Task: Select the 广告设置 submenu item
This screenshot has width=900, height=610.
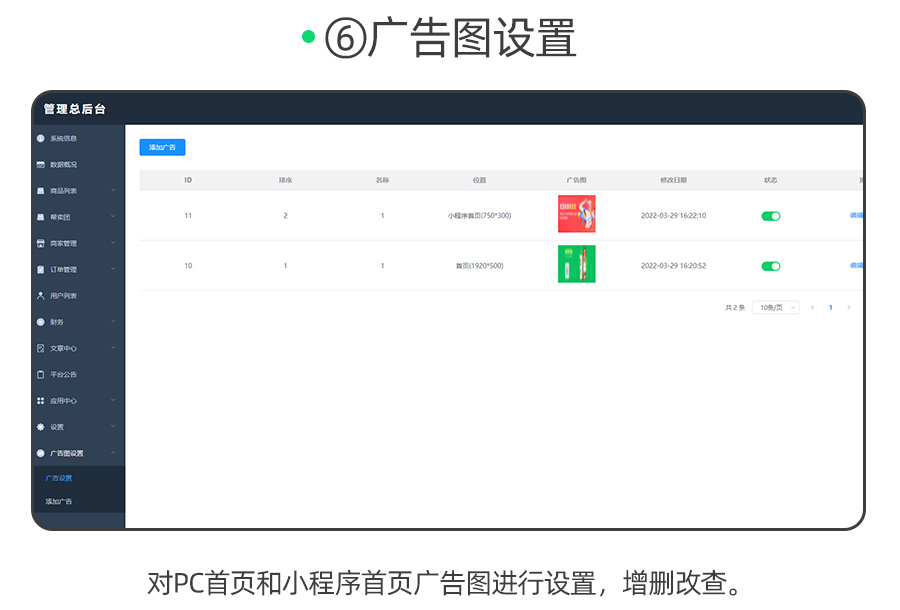Action: click(x=59, y=478)
